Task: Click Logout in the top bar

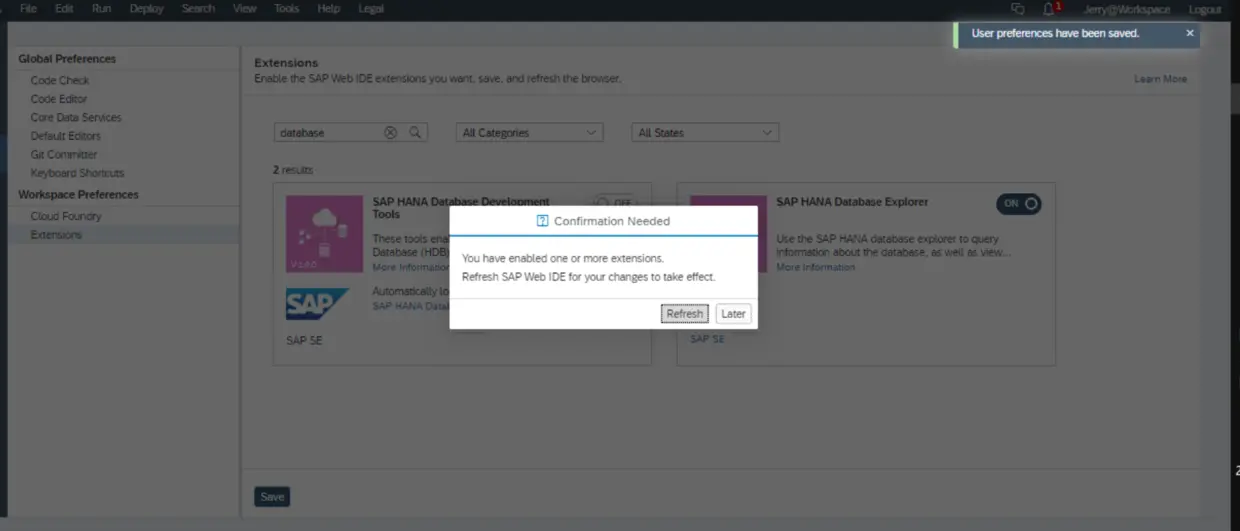Action: point(1204,9)
